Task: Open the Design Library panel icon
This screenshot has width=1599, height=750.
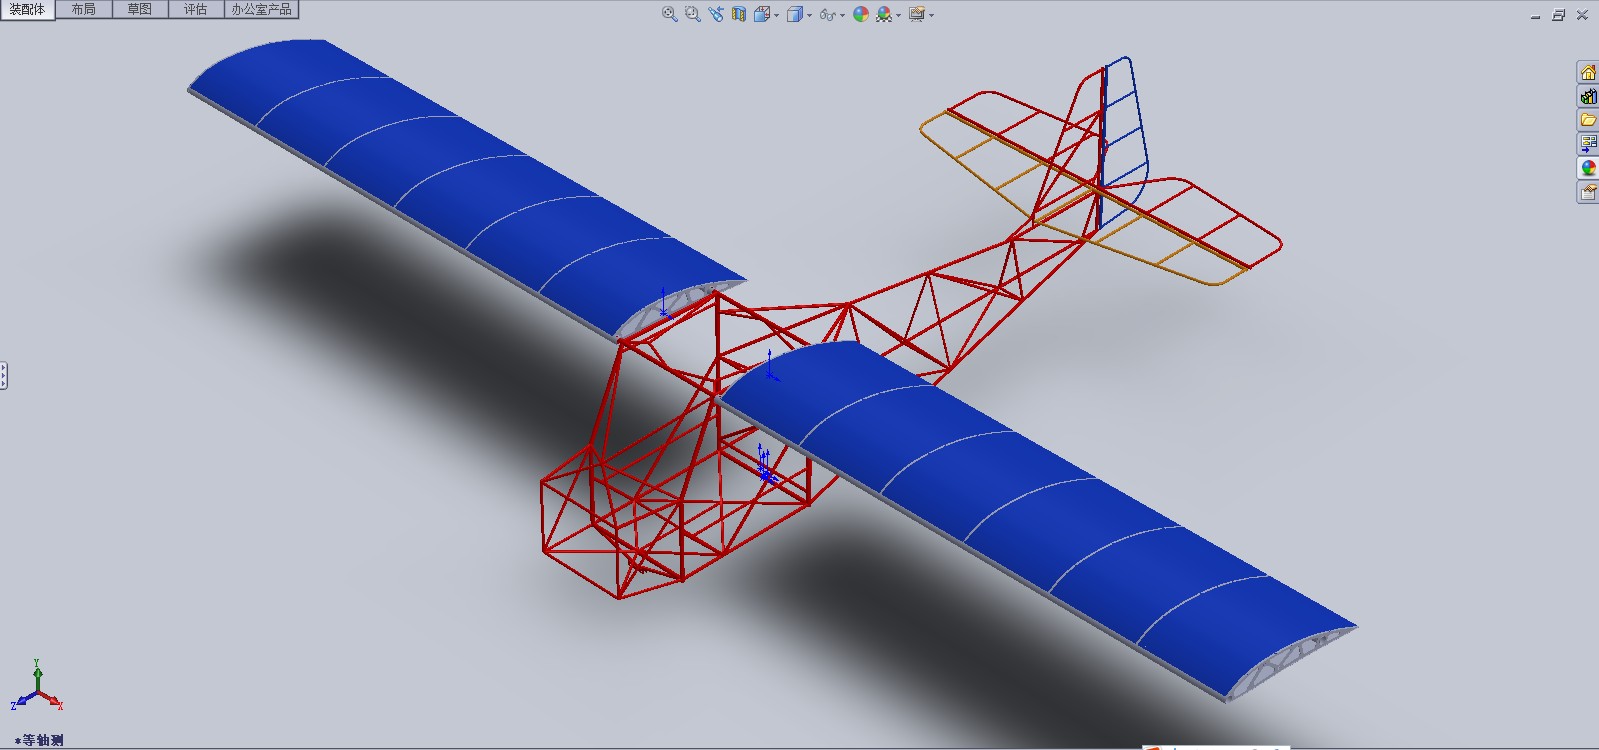Action: point(1588,96)
